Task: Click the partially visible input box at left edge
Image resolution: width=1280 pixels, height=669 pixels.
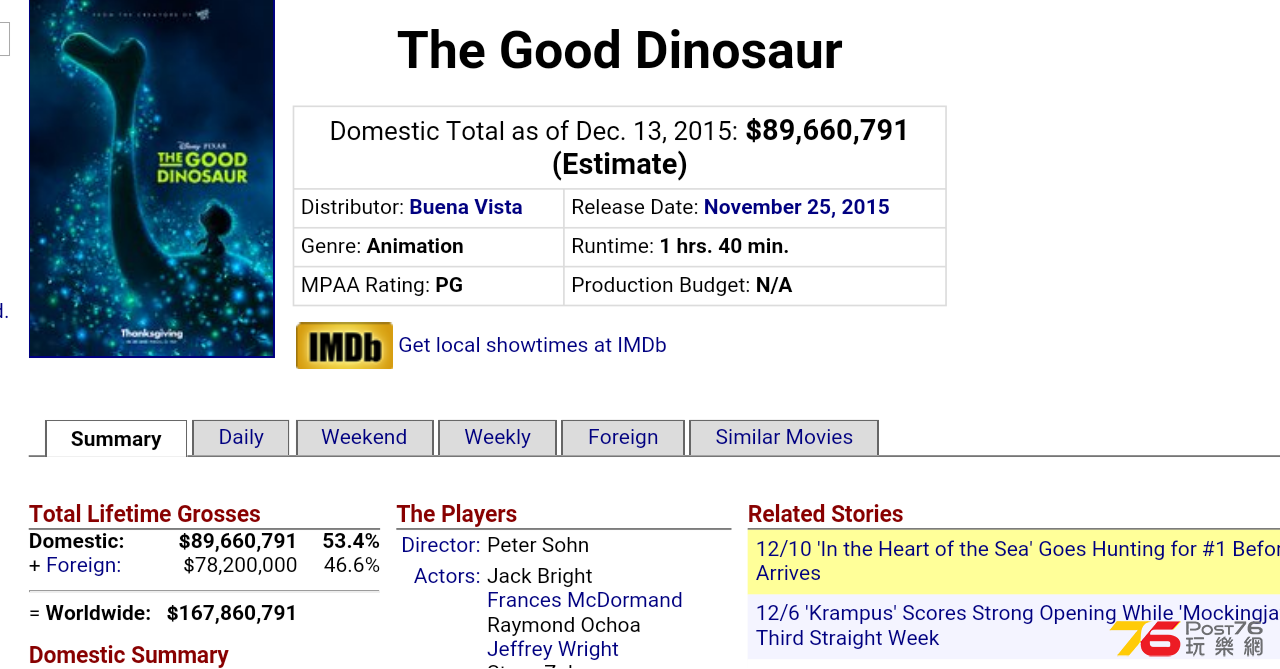Action: click(x=5, y=39)
